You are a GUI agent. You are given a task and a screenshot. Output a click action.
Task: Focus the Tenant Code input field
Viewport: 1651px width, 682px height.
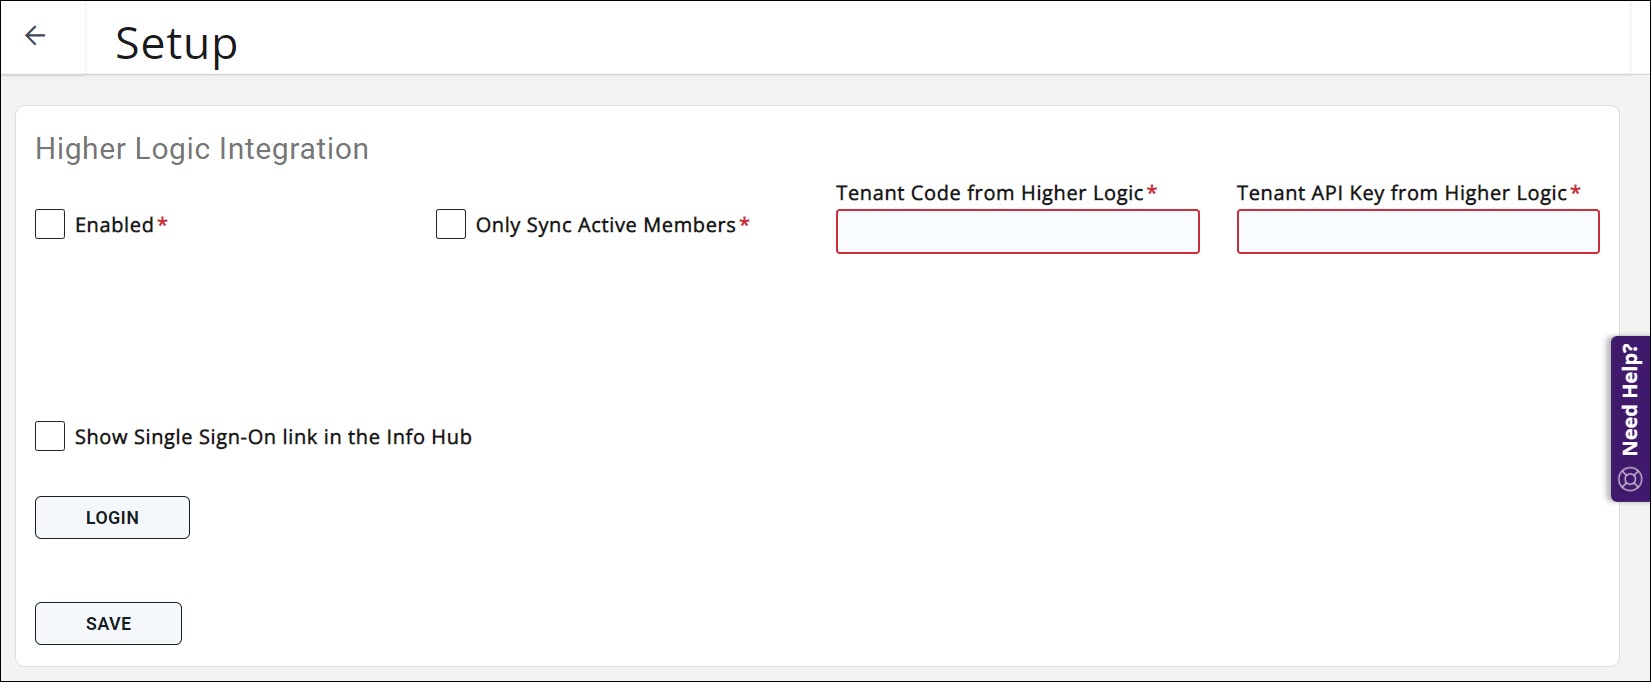(1017, 231)
